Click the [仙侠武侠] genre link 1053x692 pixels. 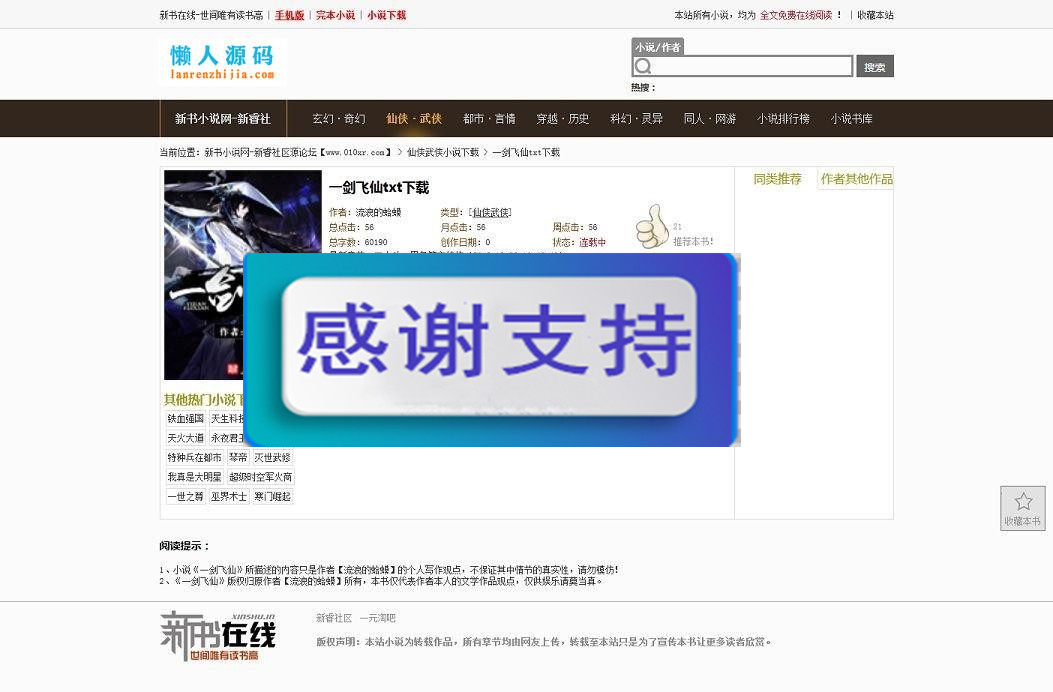coord(490,212)
